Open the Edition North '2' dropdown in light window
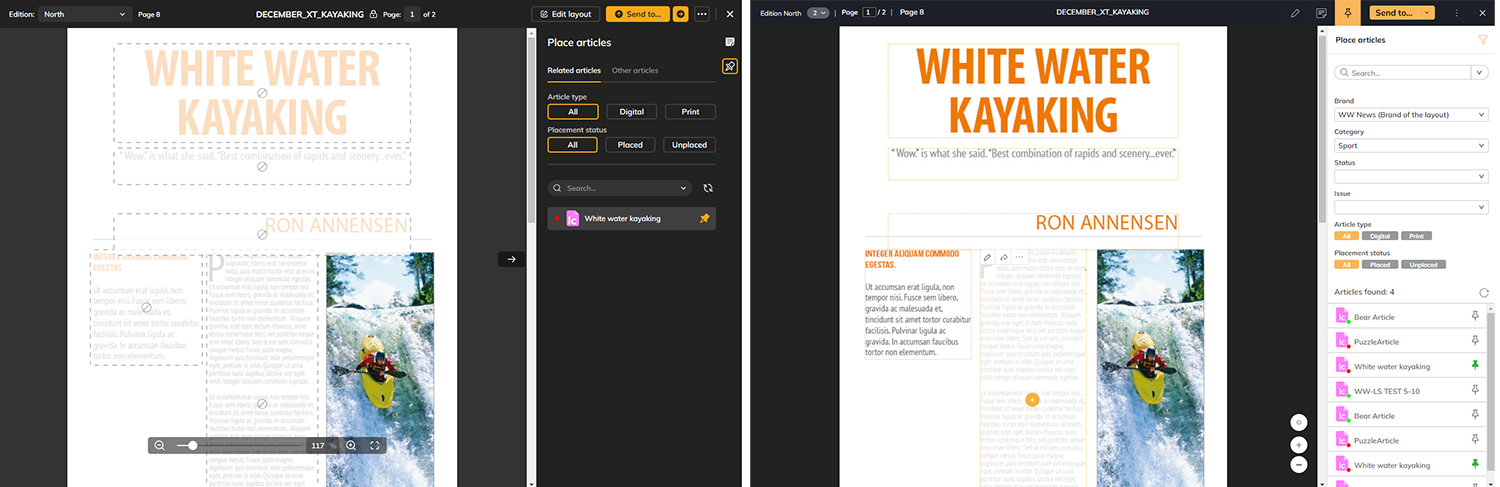Screen dimensions: 1500x487 [818, 13]
